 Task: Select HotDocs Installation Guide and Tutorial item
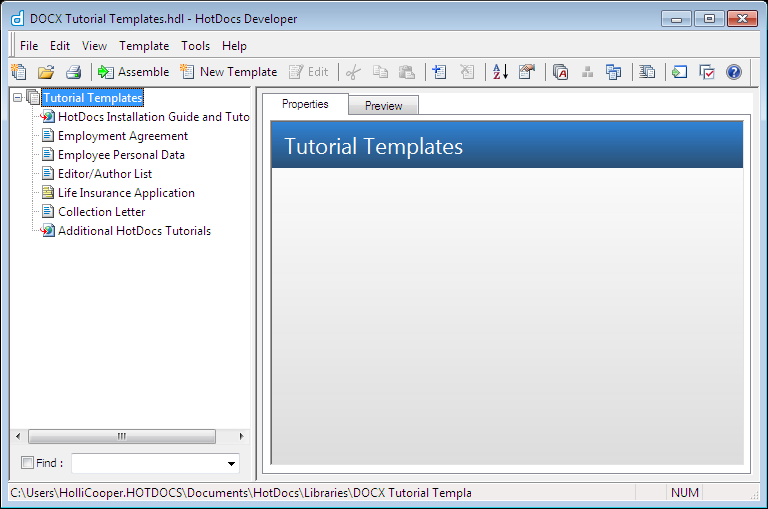[153, 117]
